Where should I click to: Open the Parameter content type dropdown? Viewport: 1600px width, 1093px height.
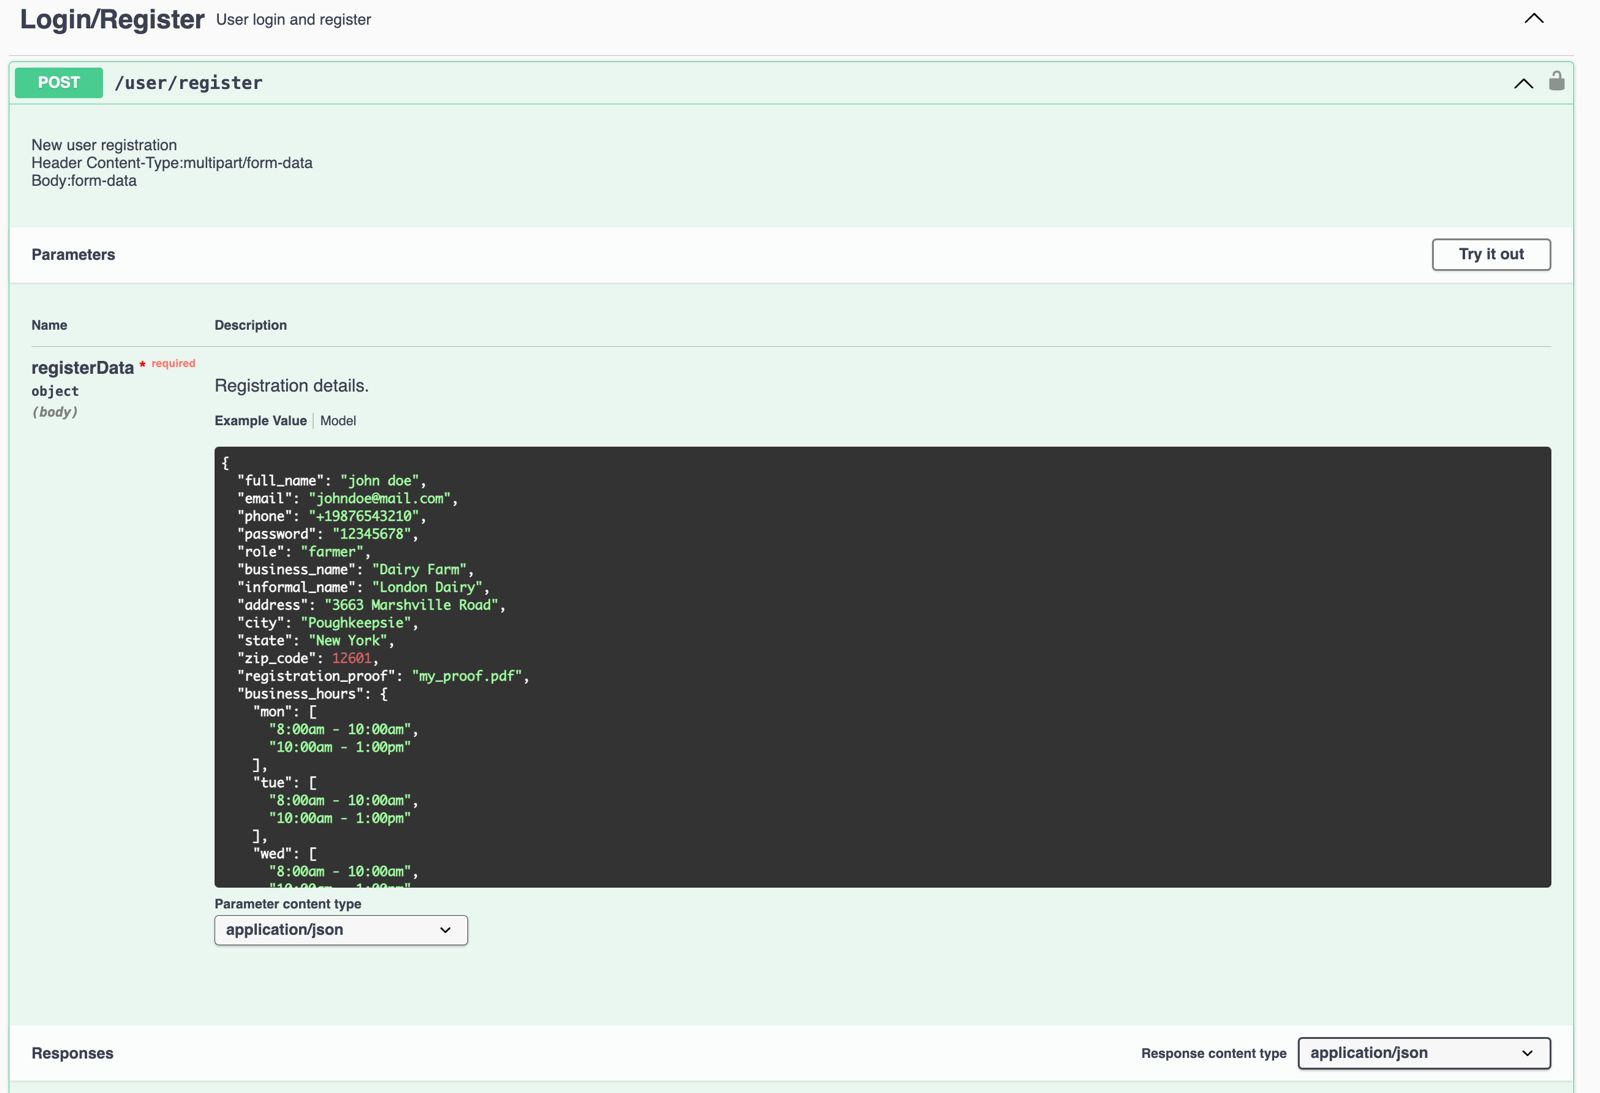click(x=340, y=930)
